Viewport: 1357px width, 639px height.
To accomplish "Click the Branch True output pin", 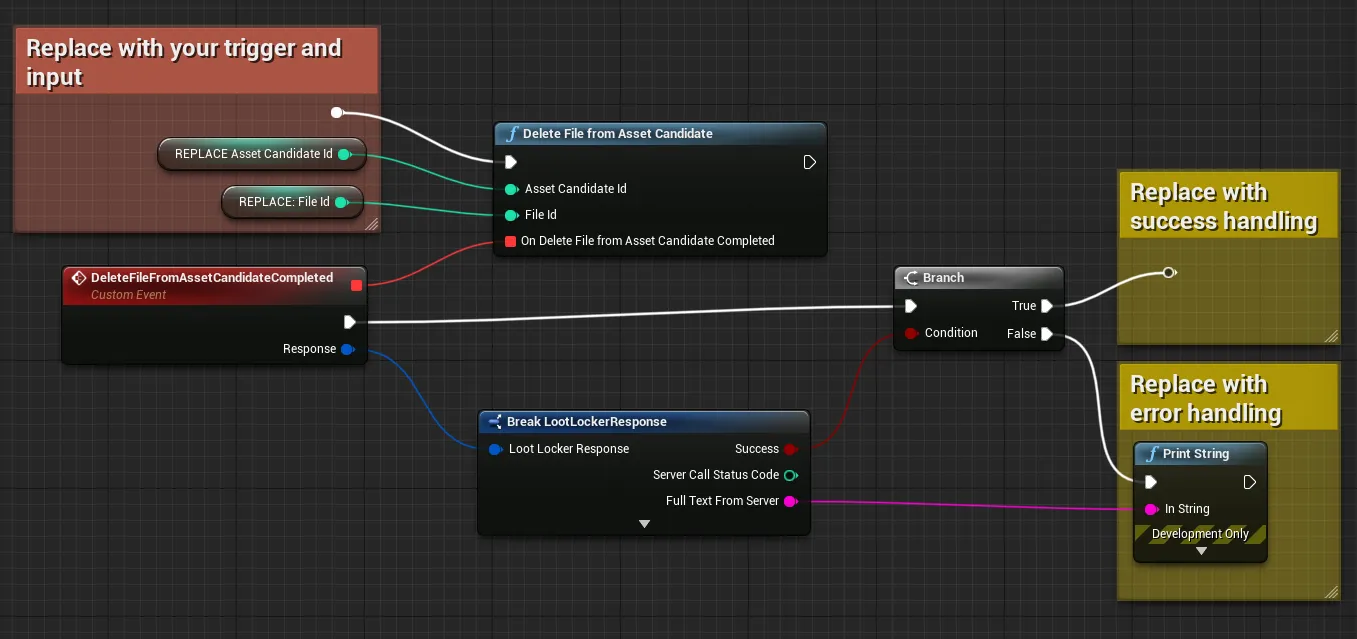I will pos(1047,306).
